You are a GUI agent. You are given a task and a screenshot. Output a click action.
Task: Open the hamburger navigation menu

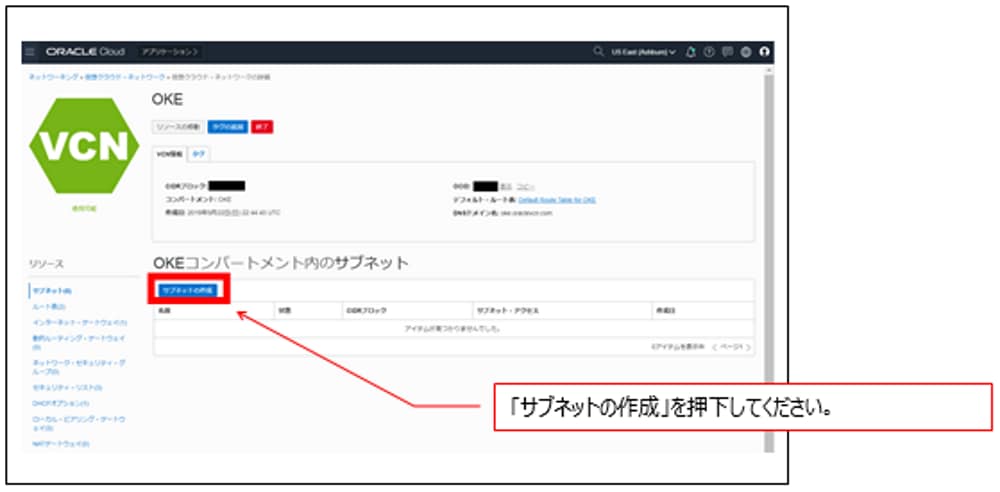click(32, 52)
